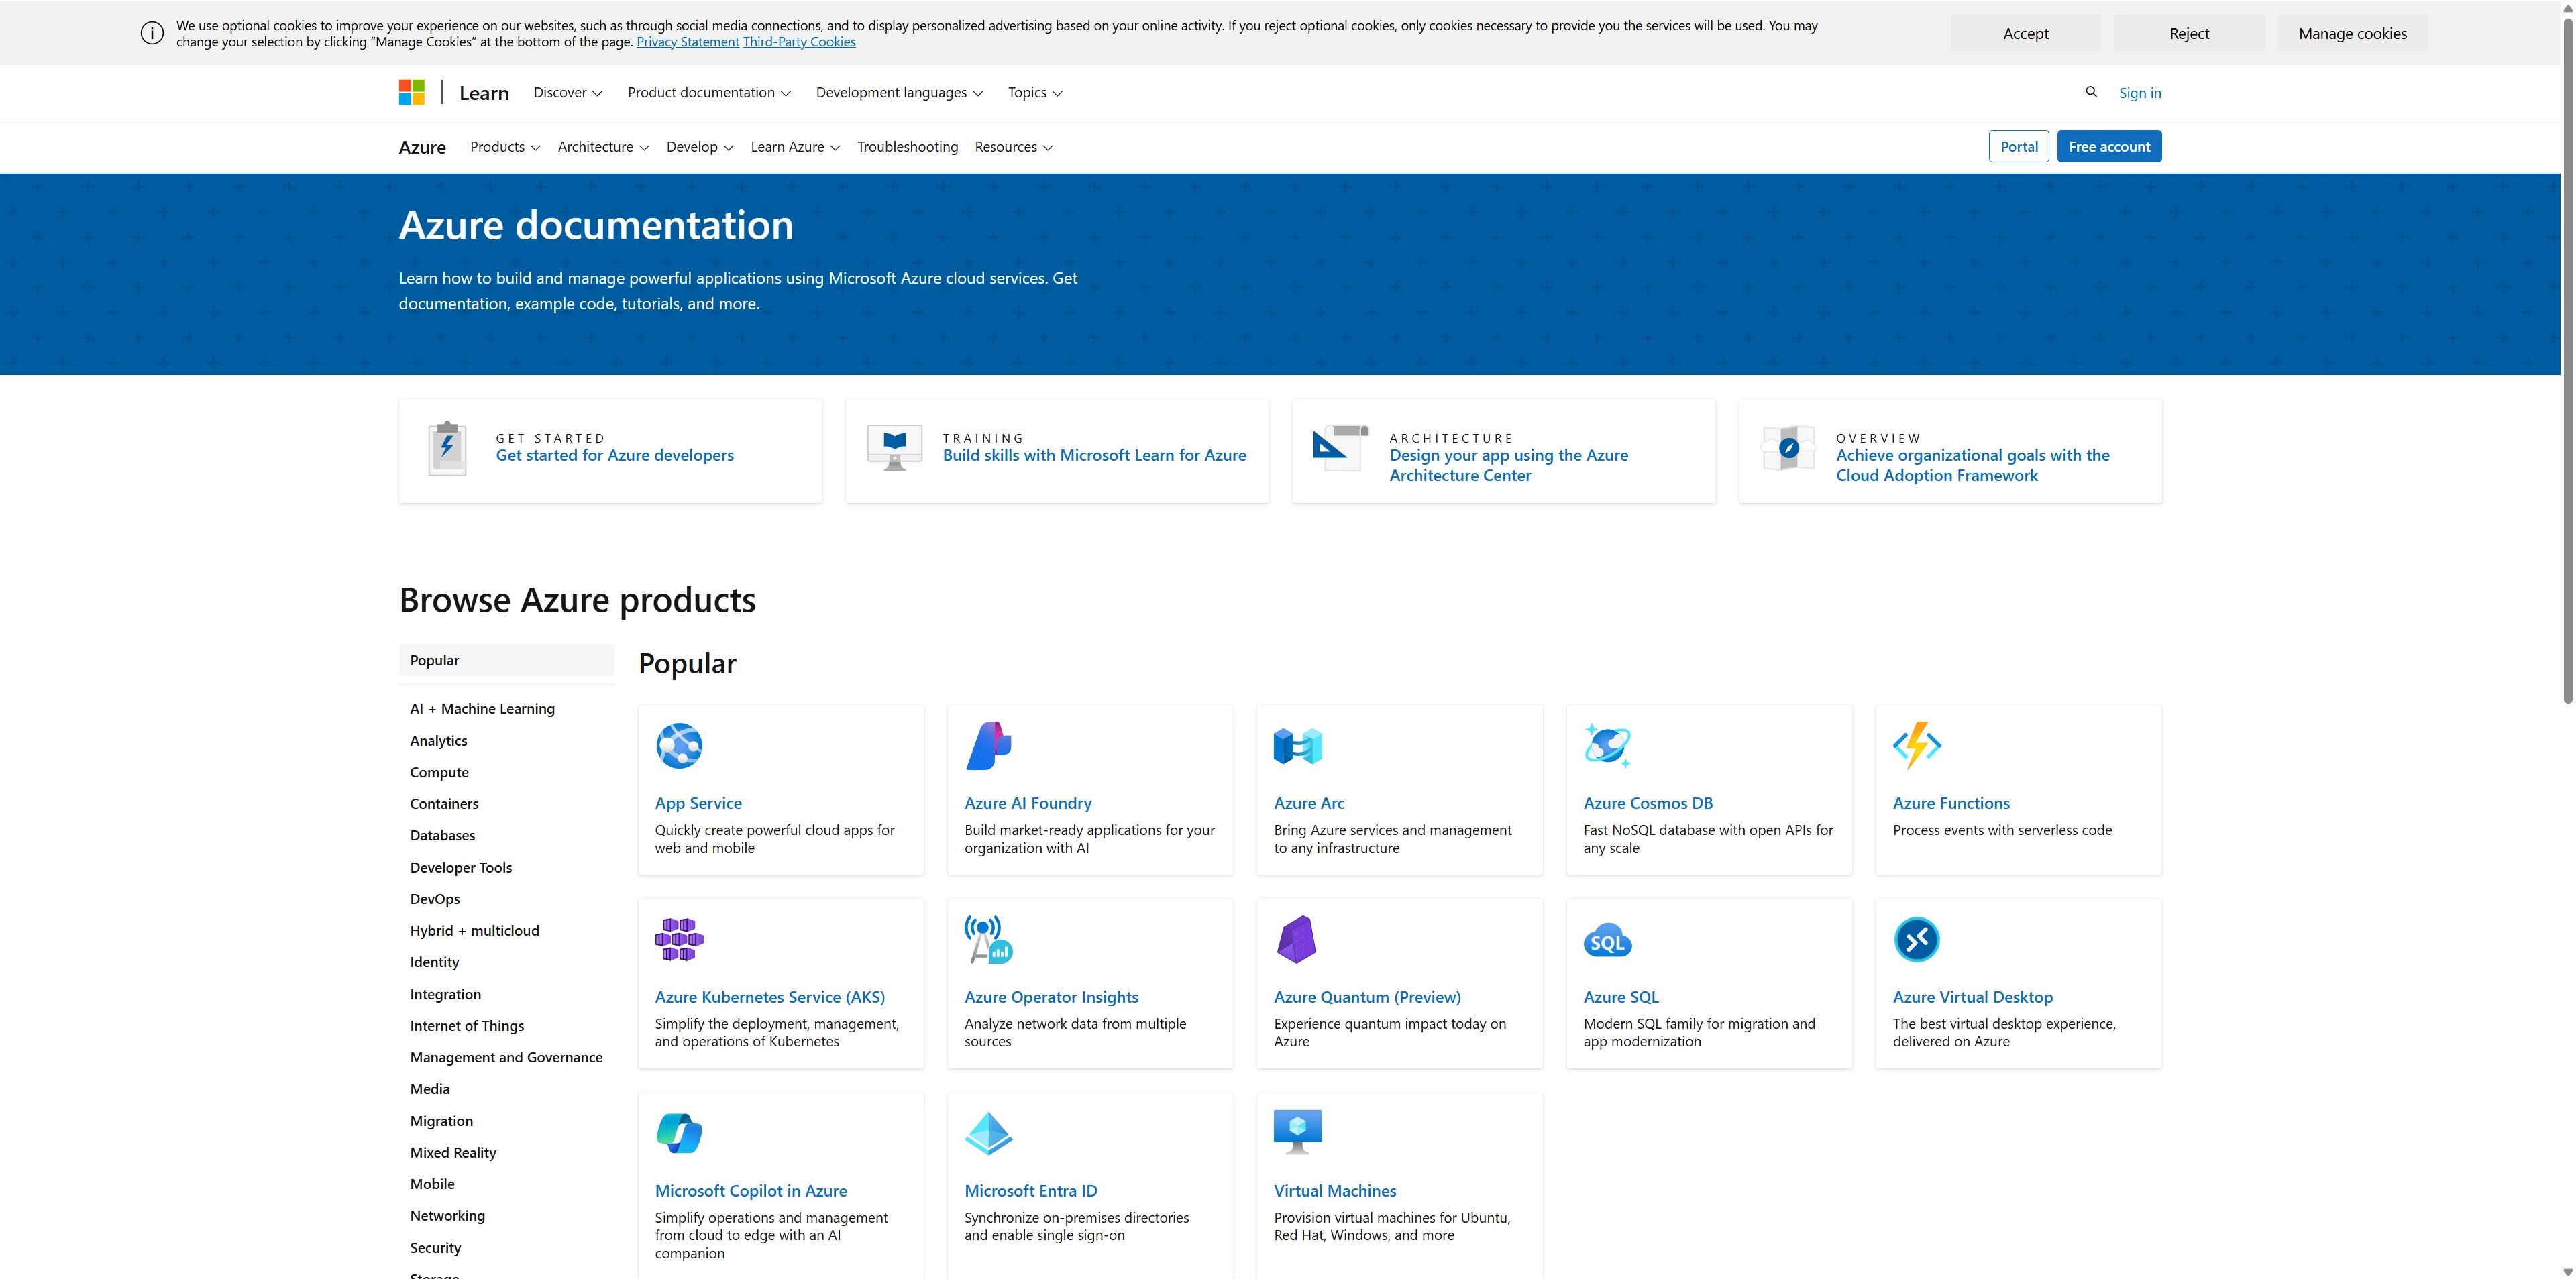Screen dimensions: 2576x1279
Task: Open the Third-Party Cookies link
Action: tap(799, 41)
